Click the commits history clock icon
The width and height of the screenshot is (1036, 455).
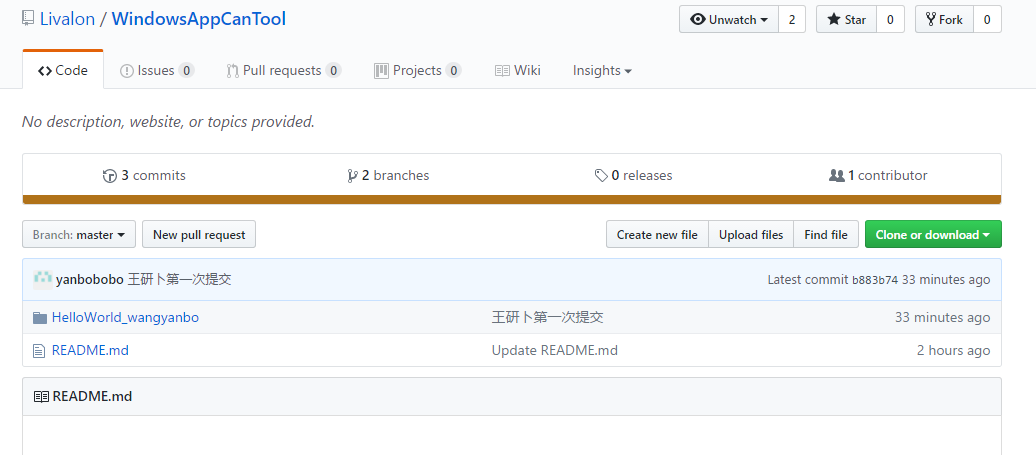tap(110, 176)
